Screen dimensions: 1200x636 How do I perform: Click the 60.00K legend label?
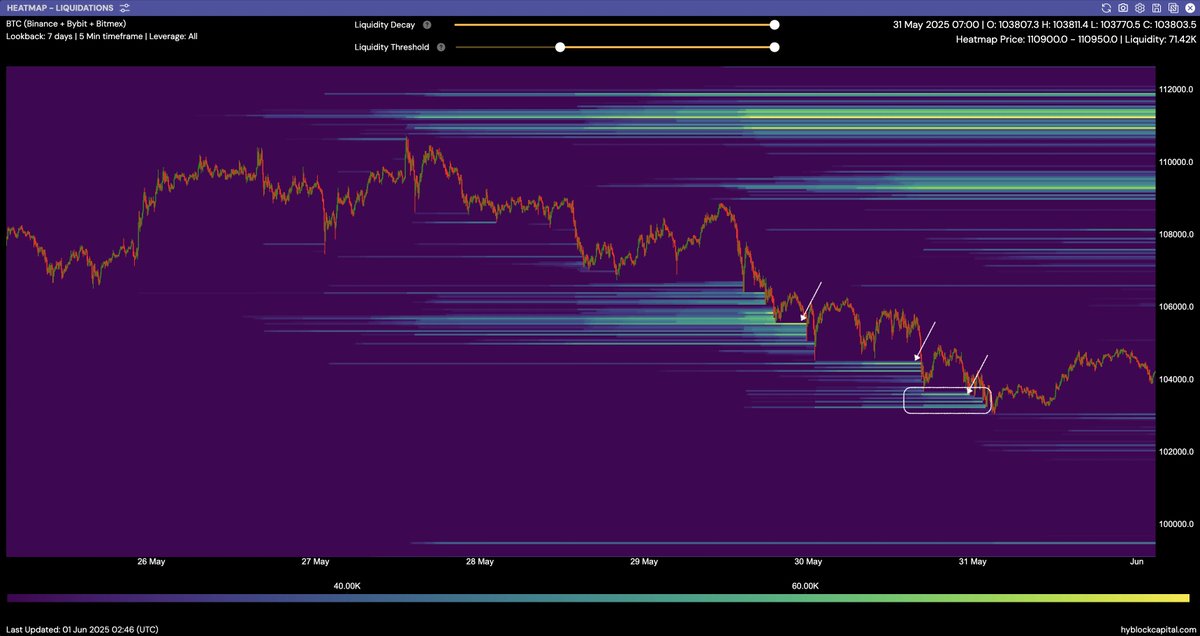806,588
